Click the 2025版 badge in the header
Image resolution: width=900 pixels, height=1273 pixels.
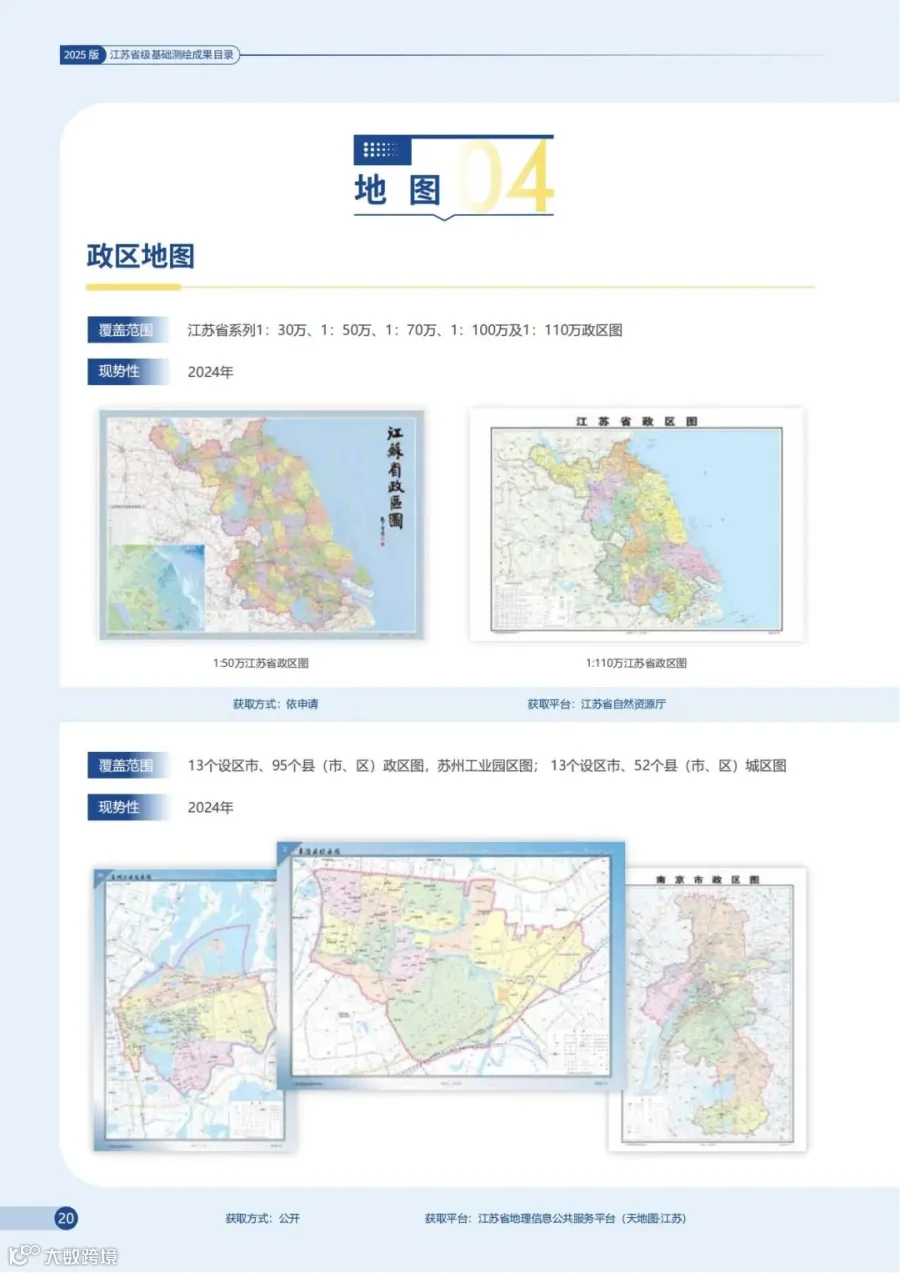click(82, 55)
